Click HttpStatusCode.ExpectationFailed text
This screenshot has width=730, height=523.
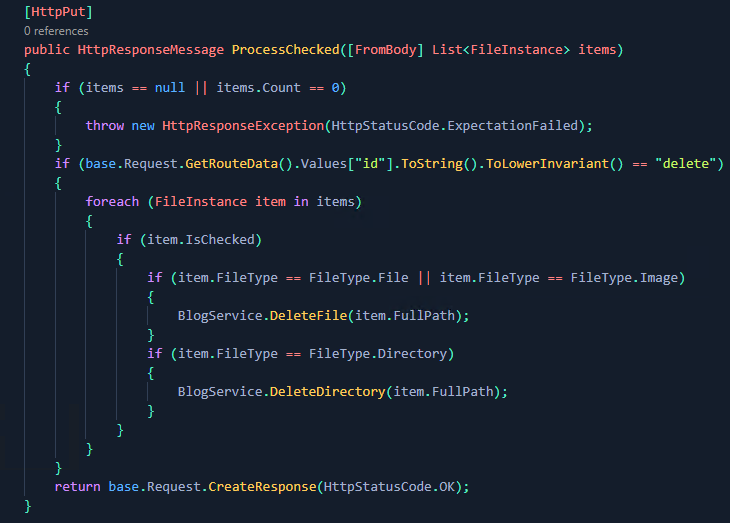(x=454, y=126)
